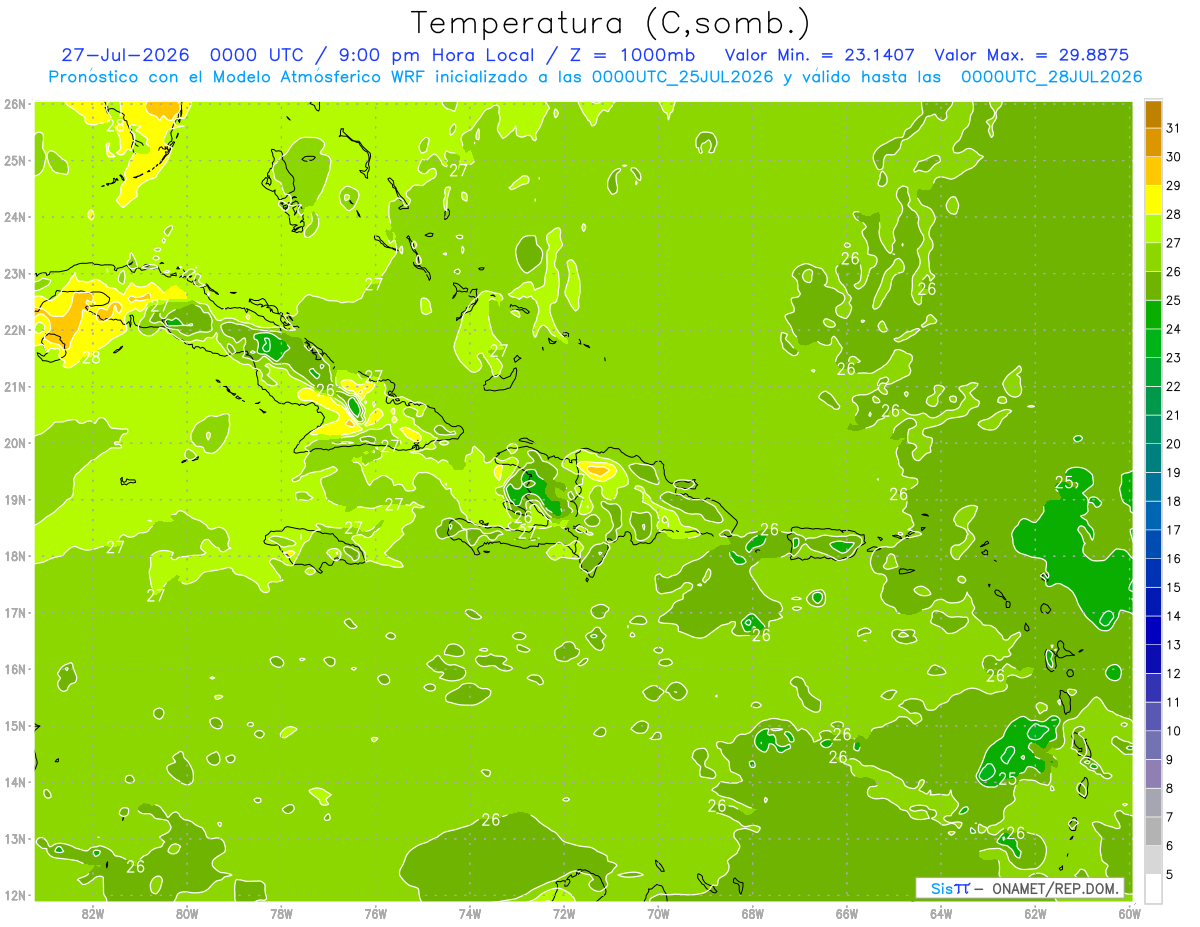Screen dimensions: 1200x927
Task: Click the latitude label "26N"
Action: [x=15, y=104]
